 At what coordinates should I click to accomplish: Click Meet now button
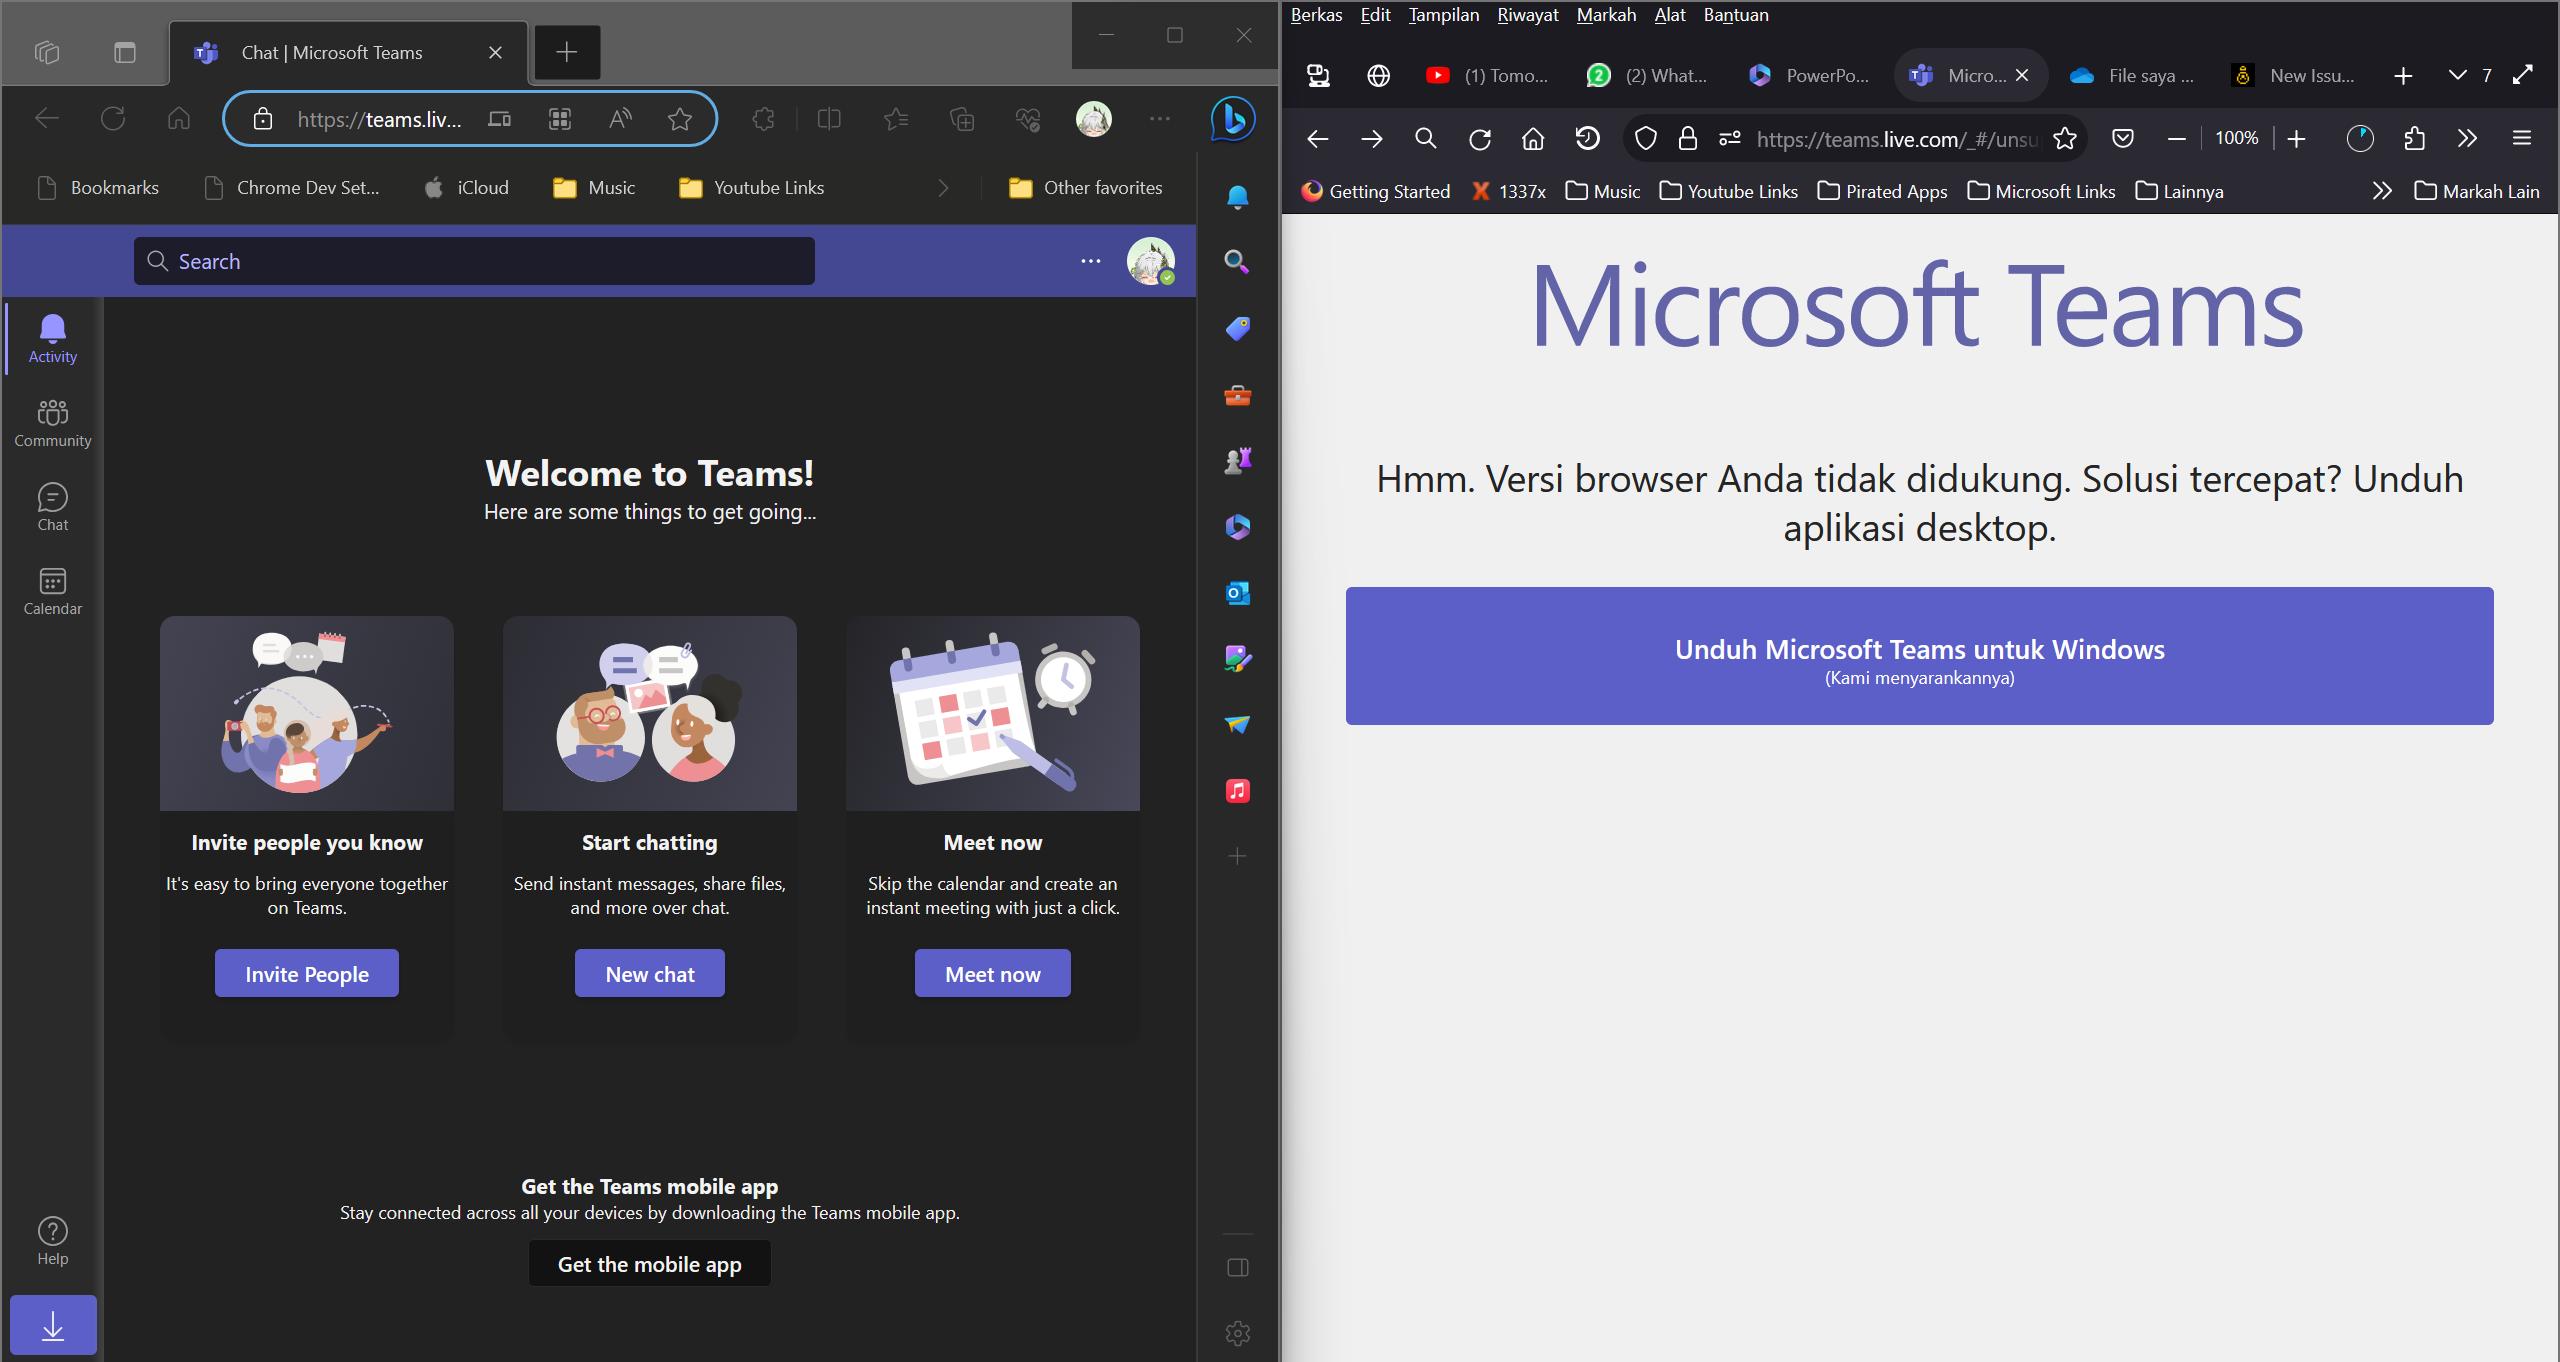tap(992, 973)
